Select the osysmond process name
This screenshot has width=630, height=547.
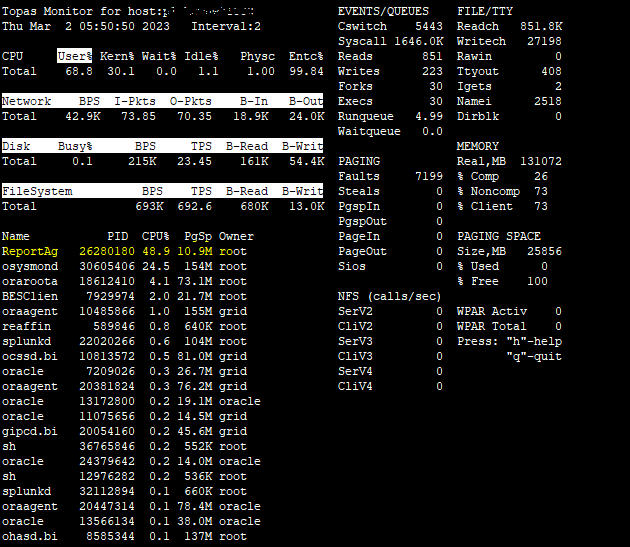[x=30, y=267]
